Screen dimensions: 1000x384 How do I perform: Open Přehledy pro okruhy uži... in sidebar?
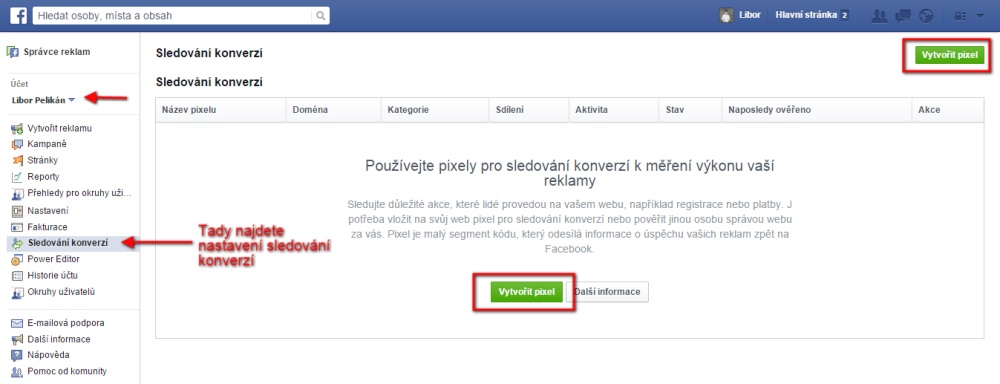point(80,193)
